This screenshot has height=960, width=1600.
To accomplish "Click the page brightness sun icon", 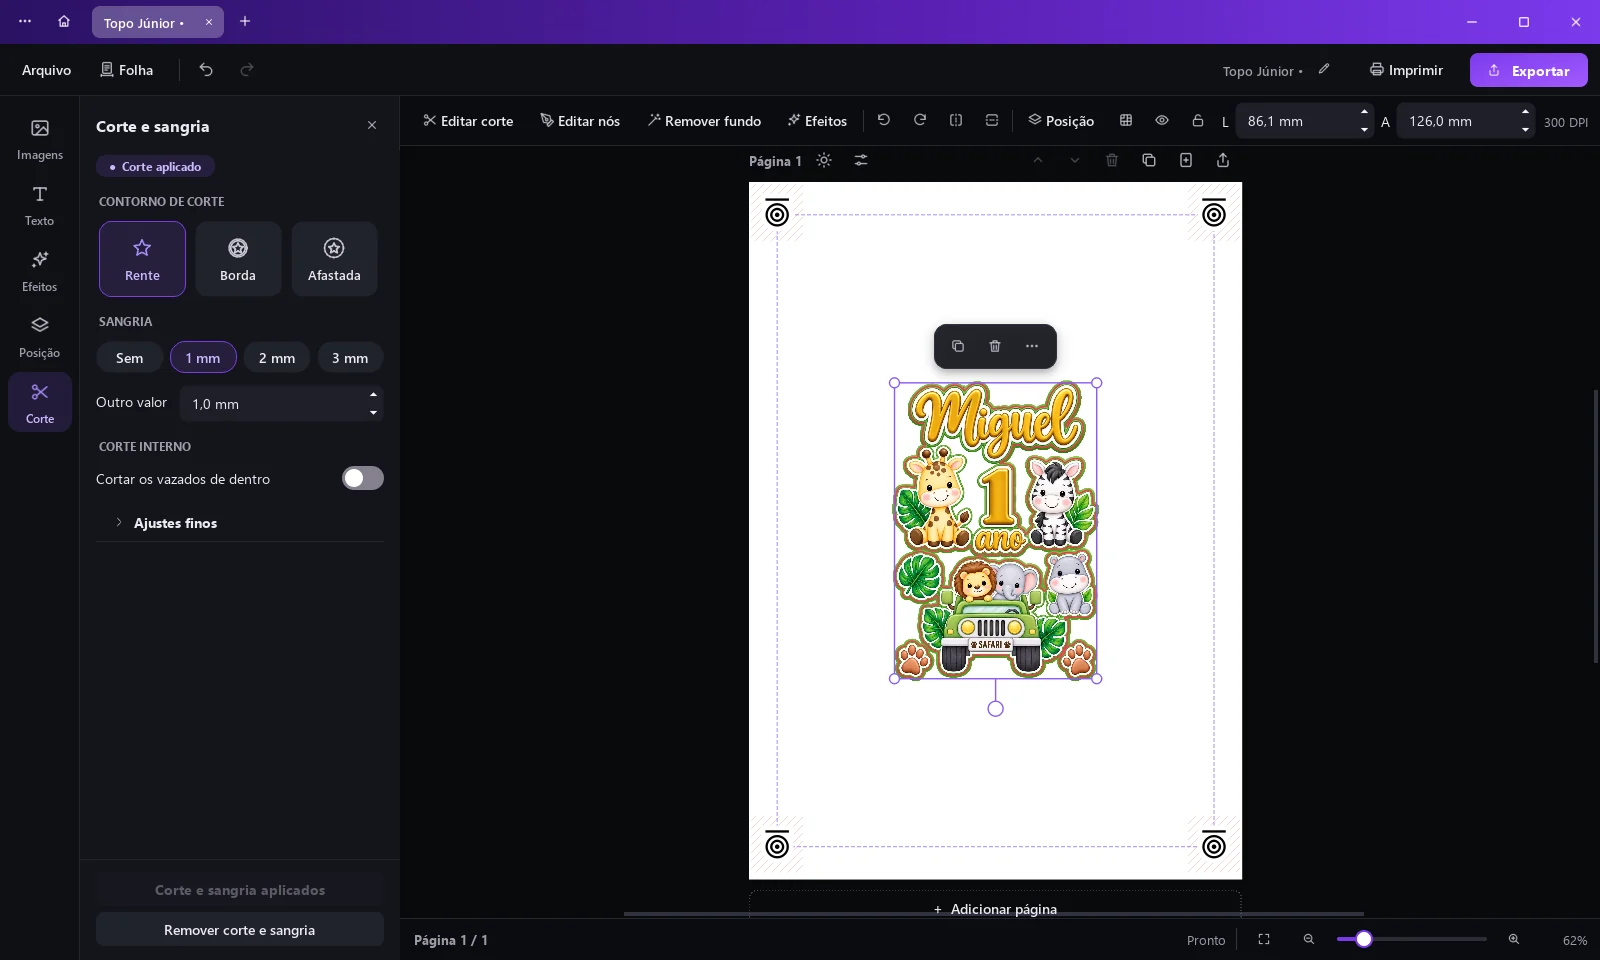I will (824, 160).
